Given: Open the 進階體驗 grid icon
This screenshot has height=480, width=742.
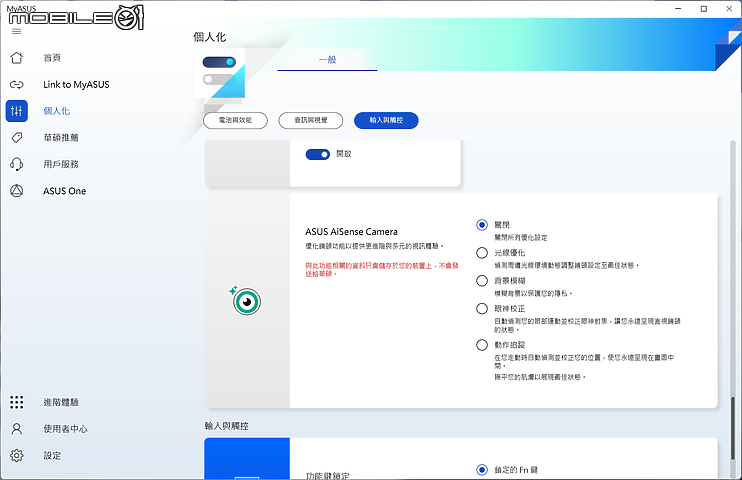Looking at the screenshot, I should [x=17, y=402].
